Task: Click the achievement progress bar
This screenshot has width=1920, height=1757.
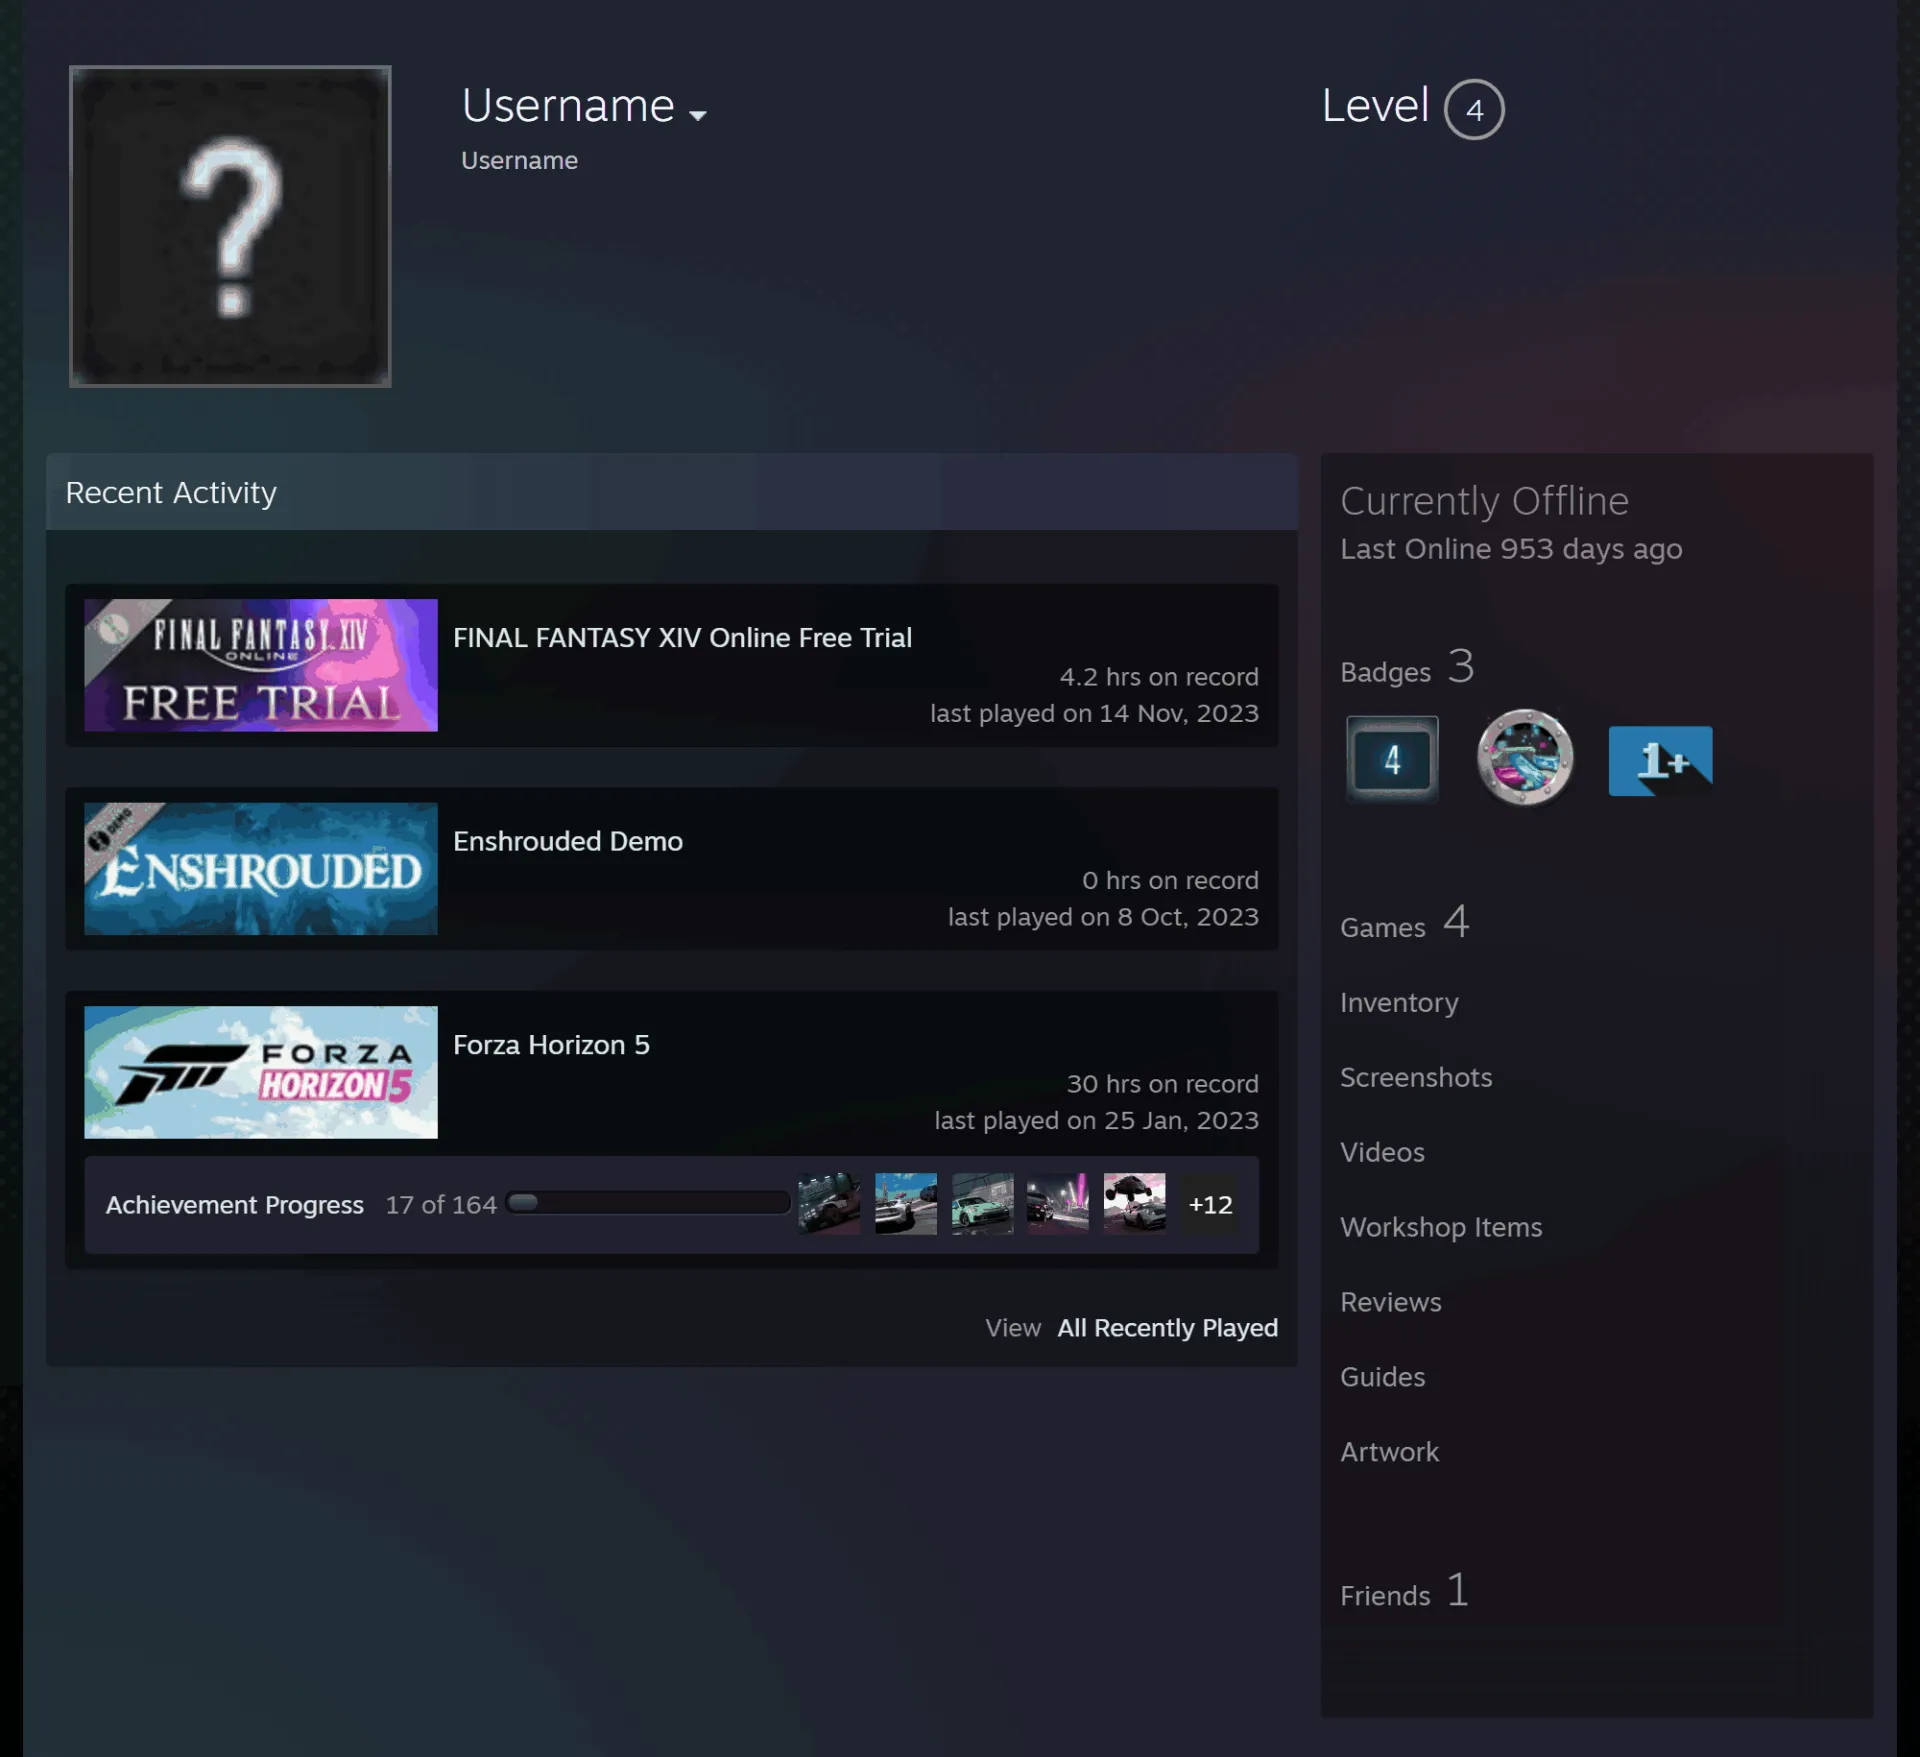Action: click(648, 1203)
